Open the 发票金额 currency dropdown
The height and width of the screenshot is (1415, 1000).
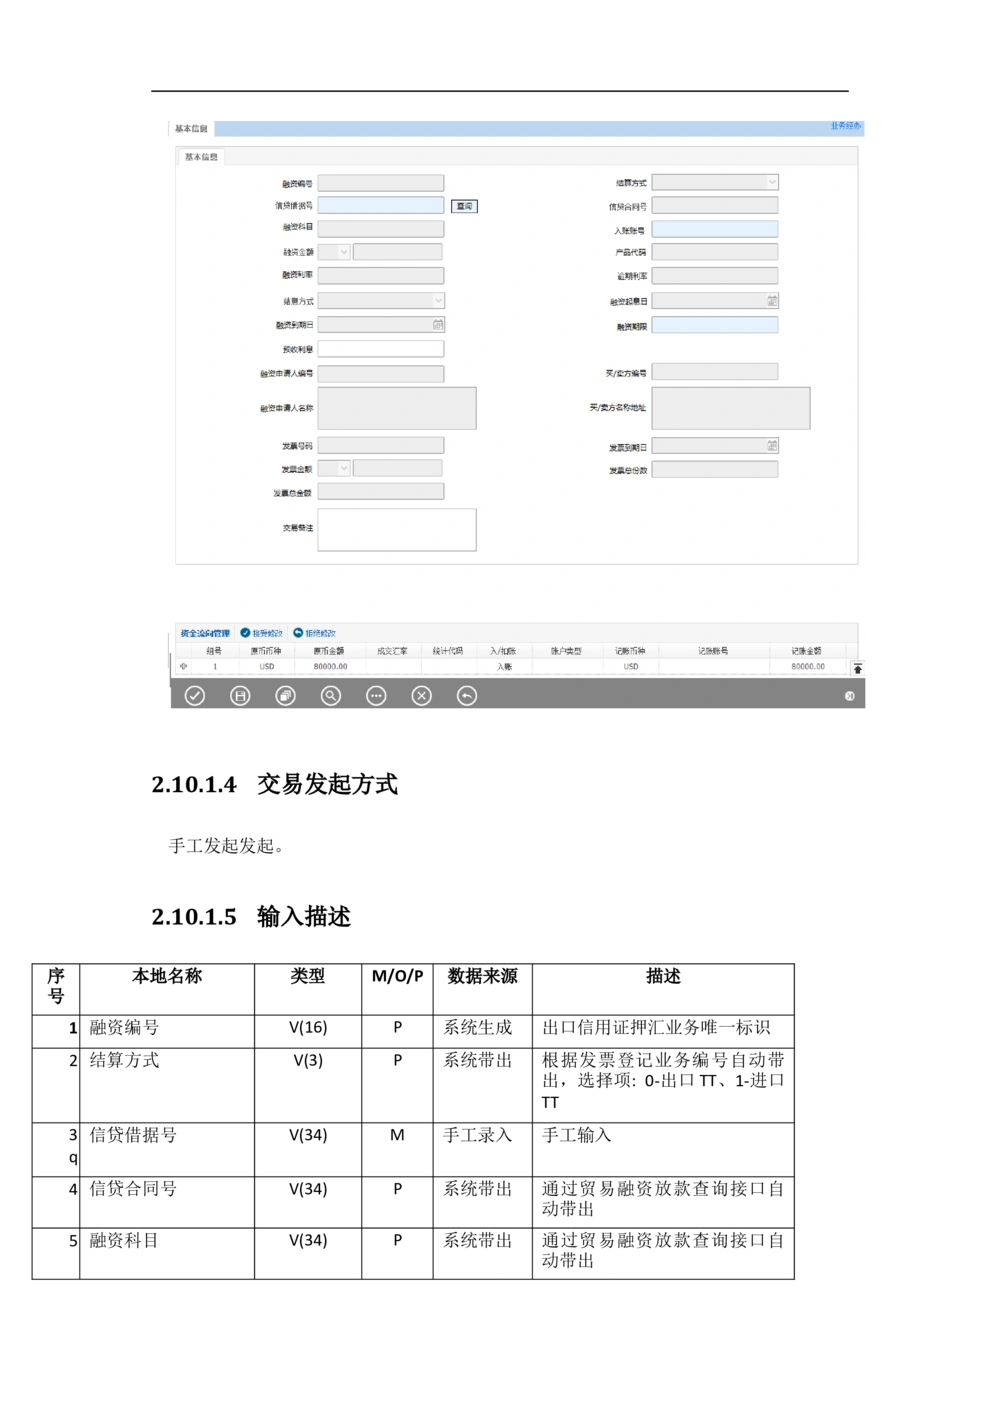pyautogui.click(x=343, y=469)
